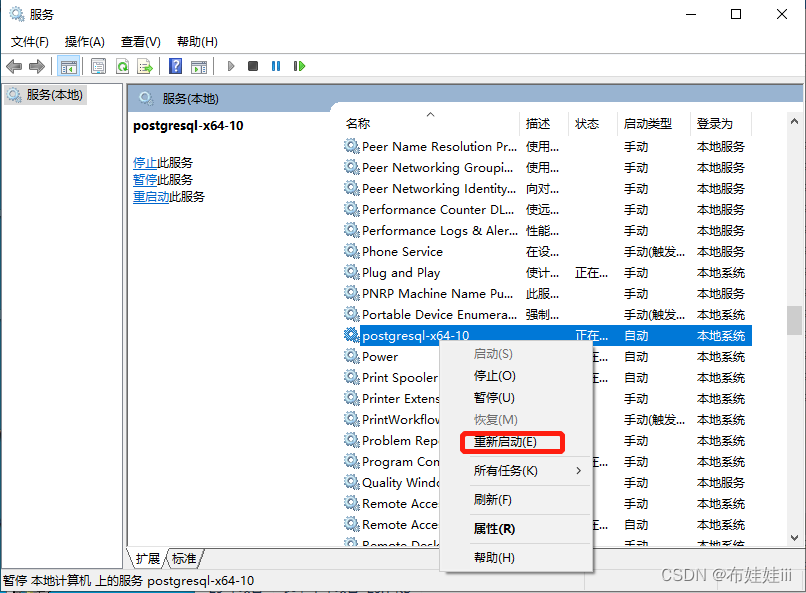Pause the service via the toolbar pause icon
The image size is (806, 593).
(x=275, y=66)
